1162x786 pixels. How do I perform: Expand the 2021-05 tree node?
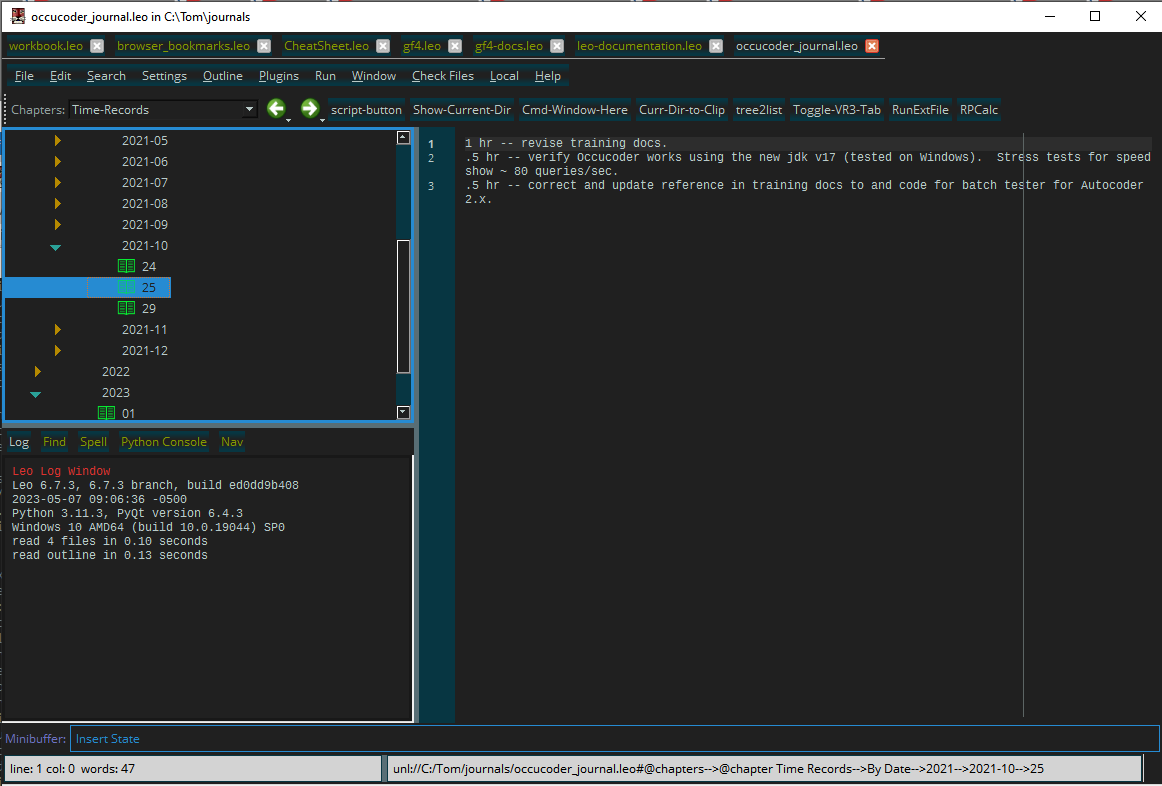[x=58, y=141]
